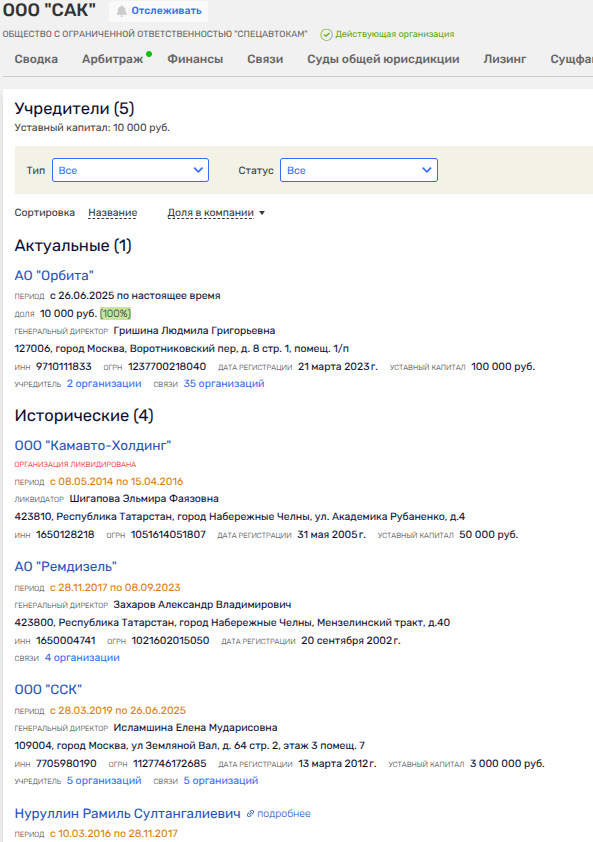Open the Лизинг tab

point(504,59)
